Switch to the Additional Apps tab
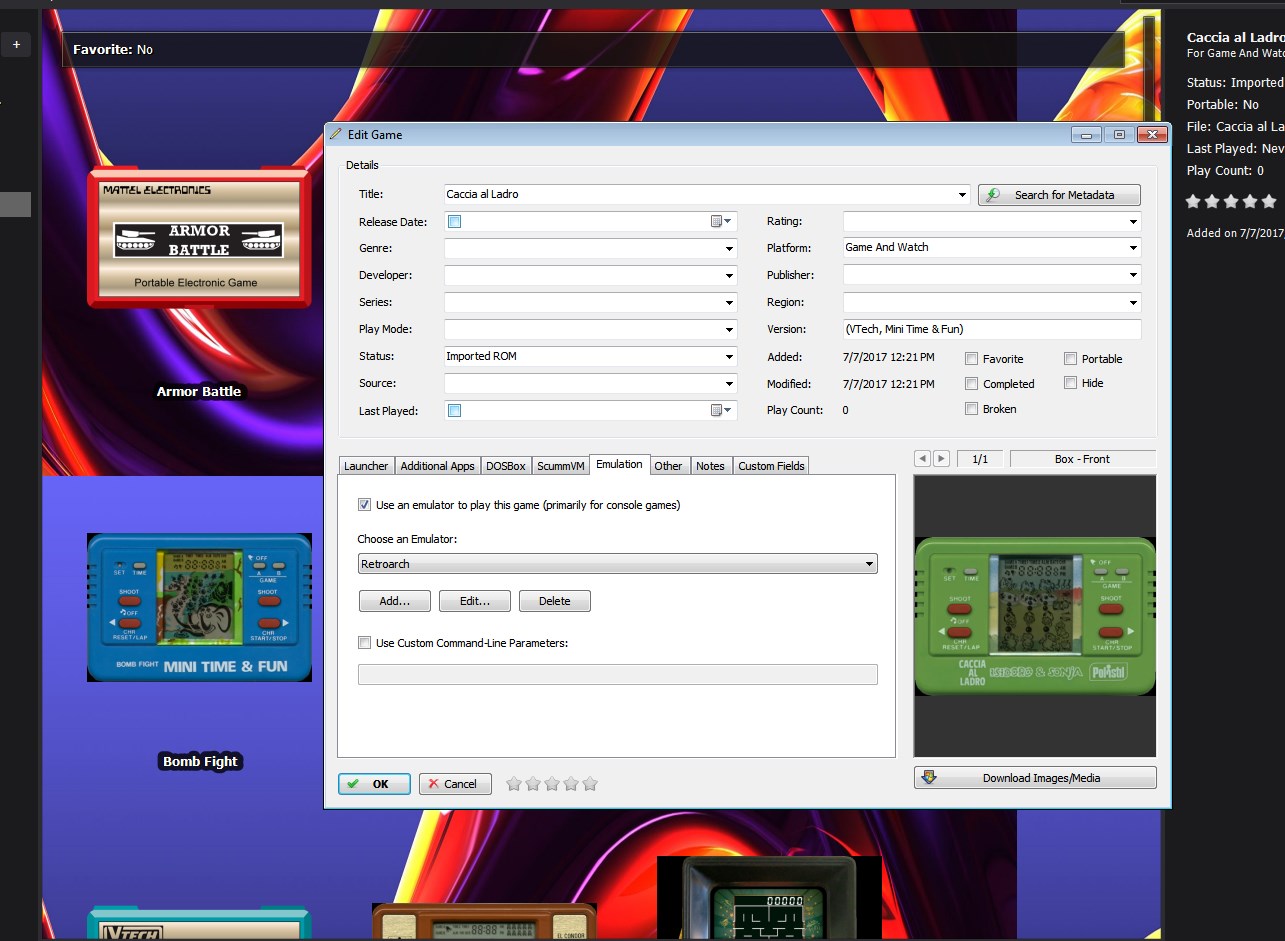This screenshot has width=1285, height=941. tap(437, 466)
